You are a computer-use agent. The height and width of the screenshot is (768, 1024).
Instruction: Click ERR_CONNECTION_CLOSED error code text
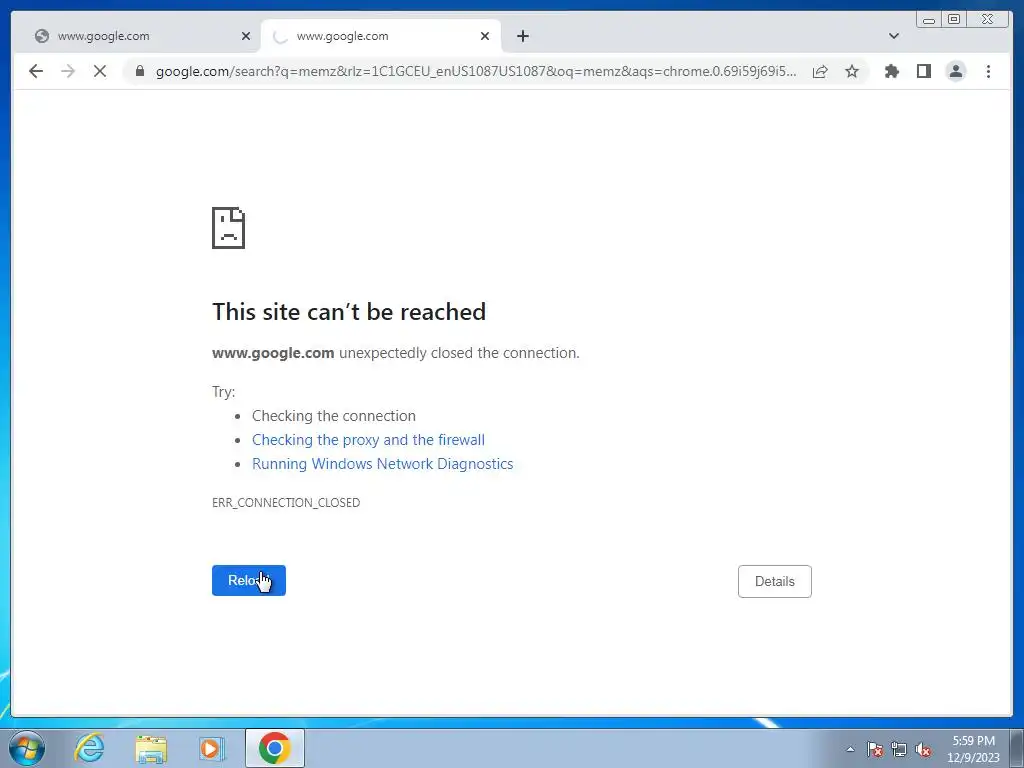[286, 503]
